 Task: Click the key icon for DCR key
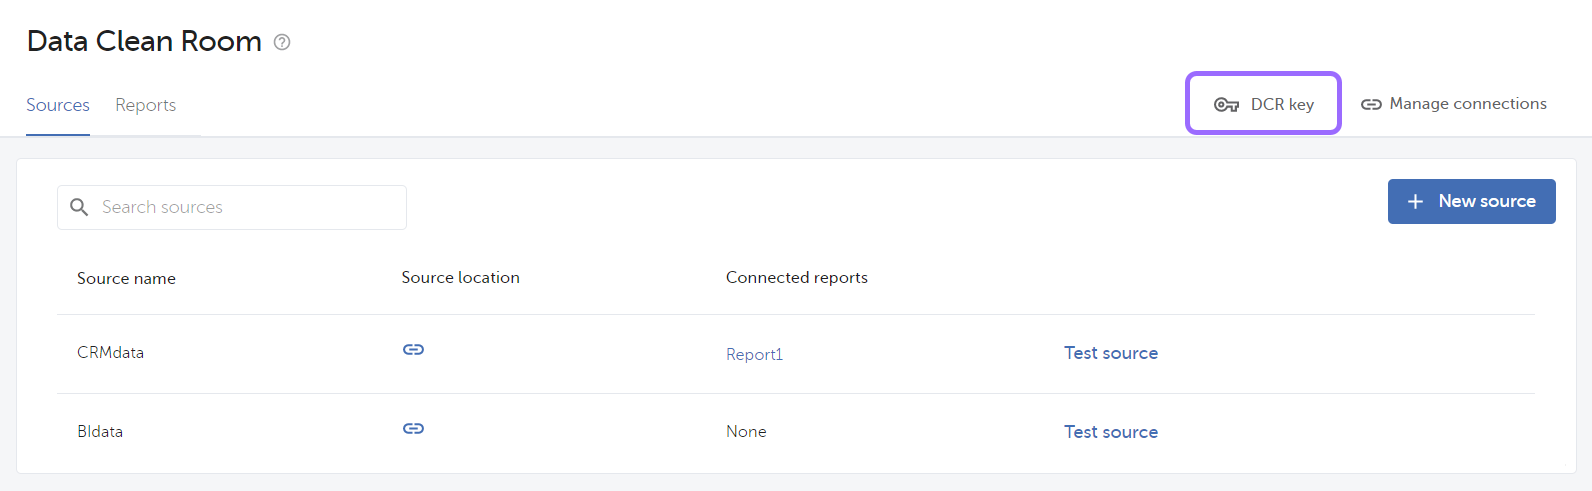tap(1226, 105)
